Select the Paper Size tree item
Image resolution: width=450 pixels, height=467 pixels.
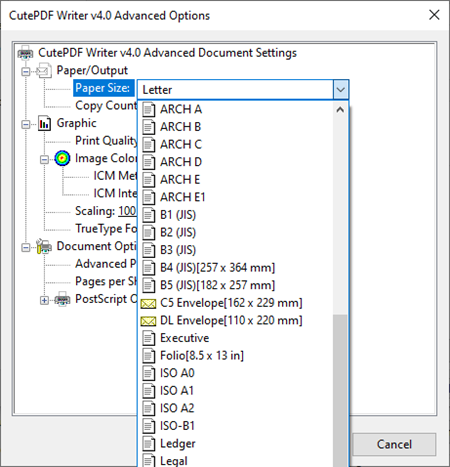click(103, 88)
